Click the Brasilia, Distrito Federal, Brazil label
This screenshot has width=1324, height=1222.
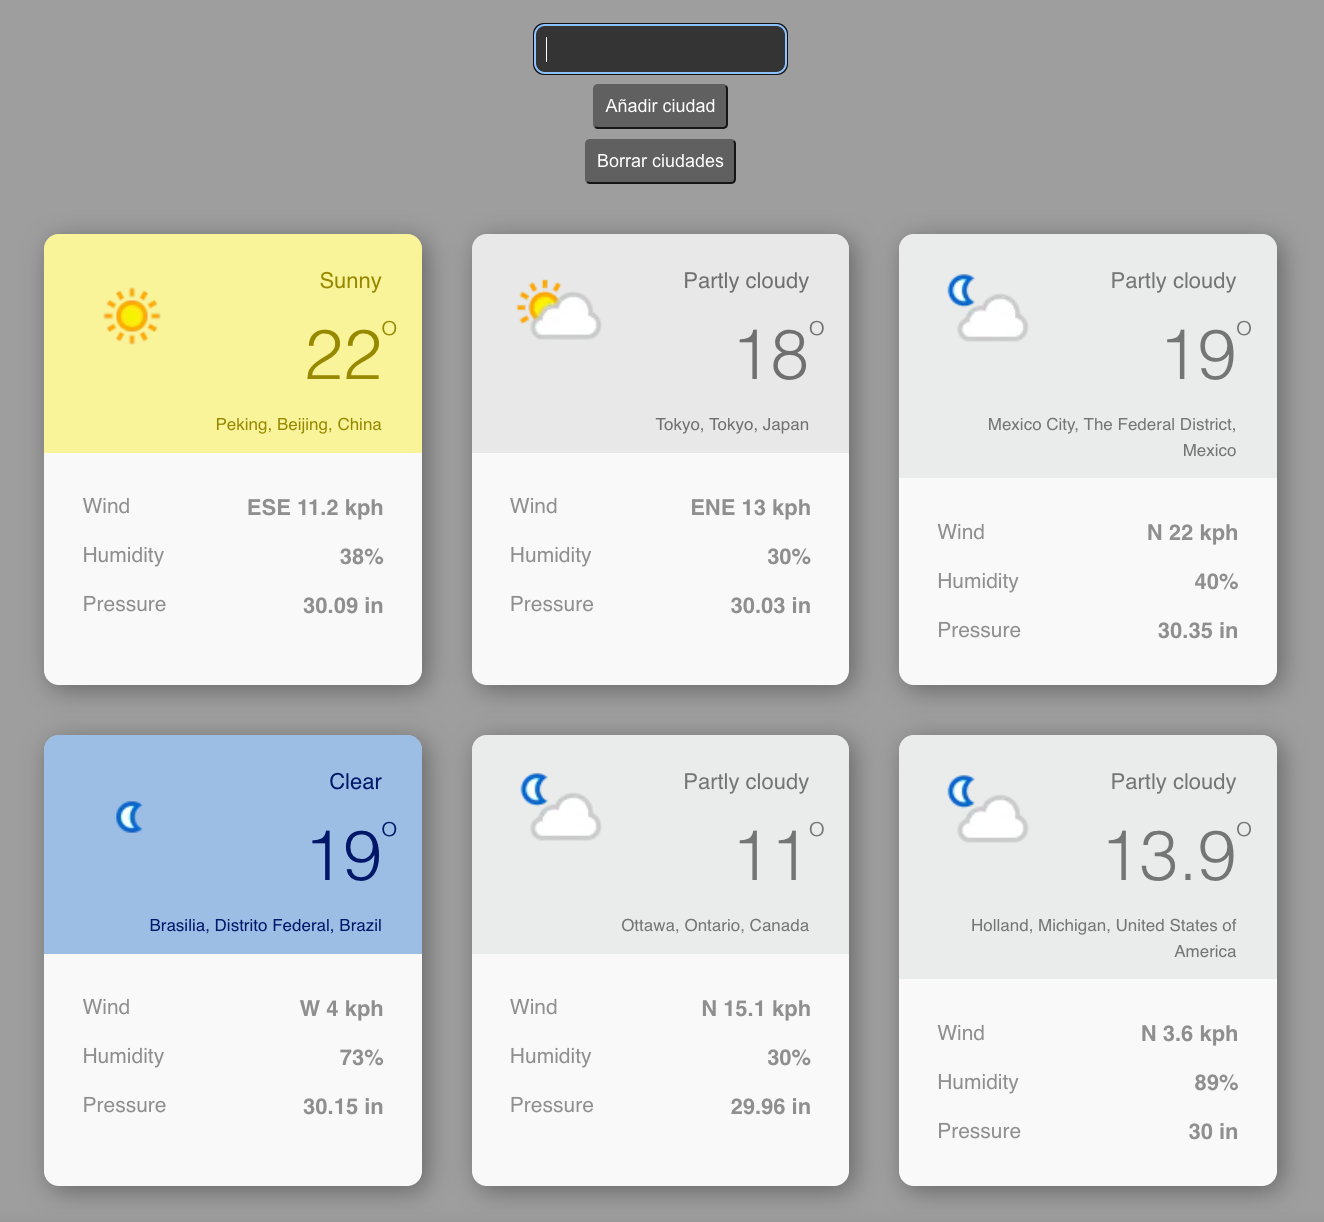click(265, 926)
